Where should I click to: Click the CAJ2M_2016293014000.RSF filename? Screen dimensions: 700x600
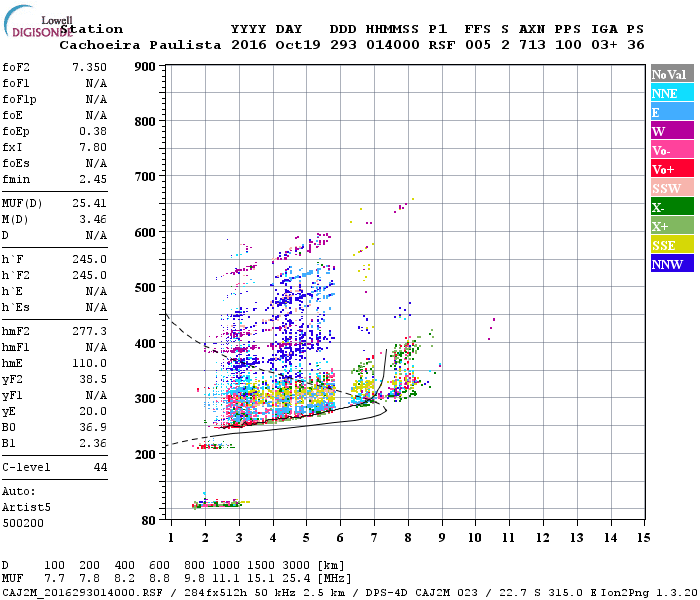[82, 593]
